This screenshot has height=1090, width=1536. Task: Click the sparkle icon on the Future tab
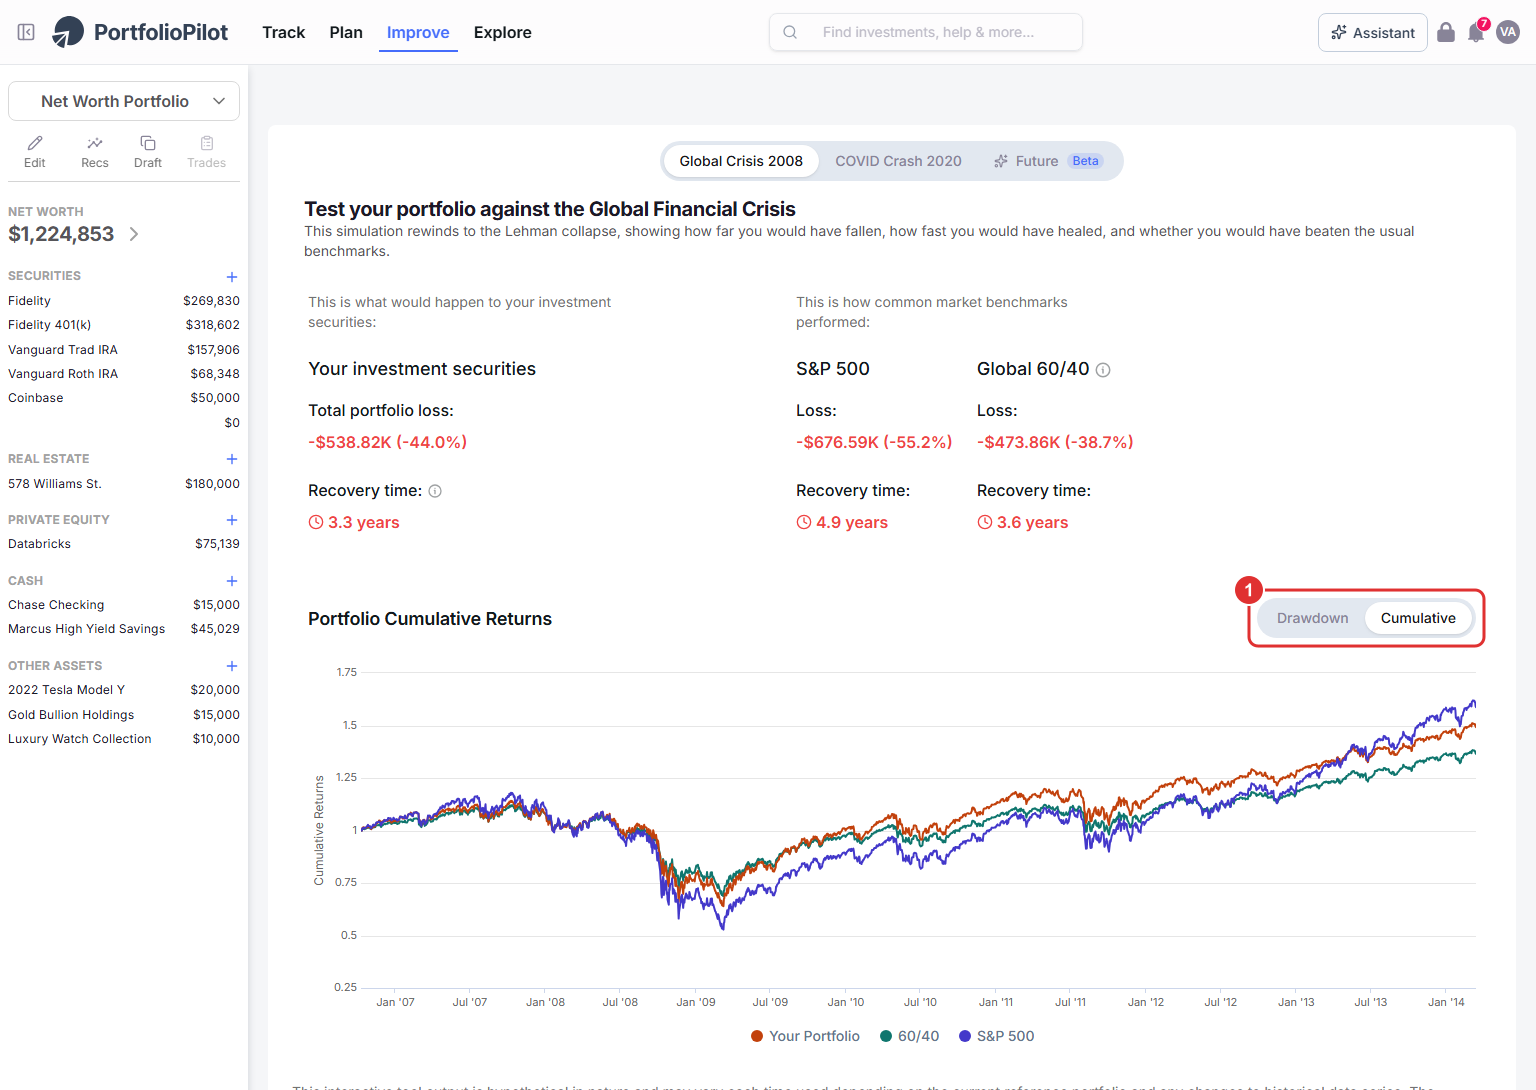[x=1001, y=161]
